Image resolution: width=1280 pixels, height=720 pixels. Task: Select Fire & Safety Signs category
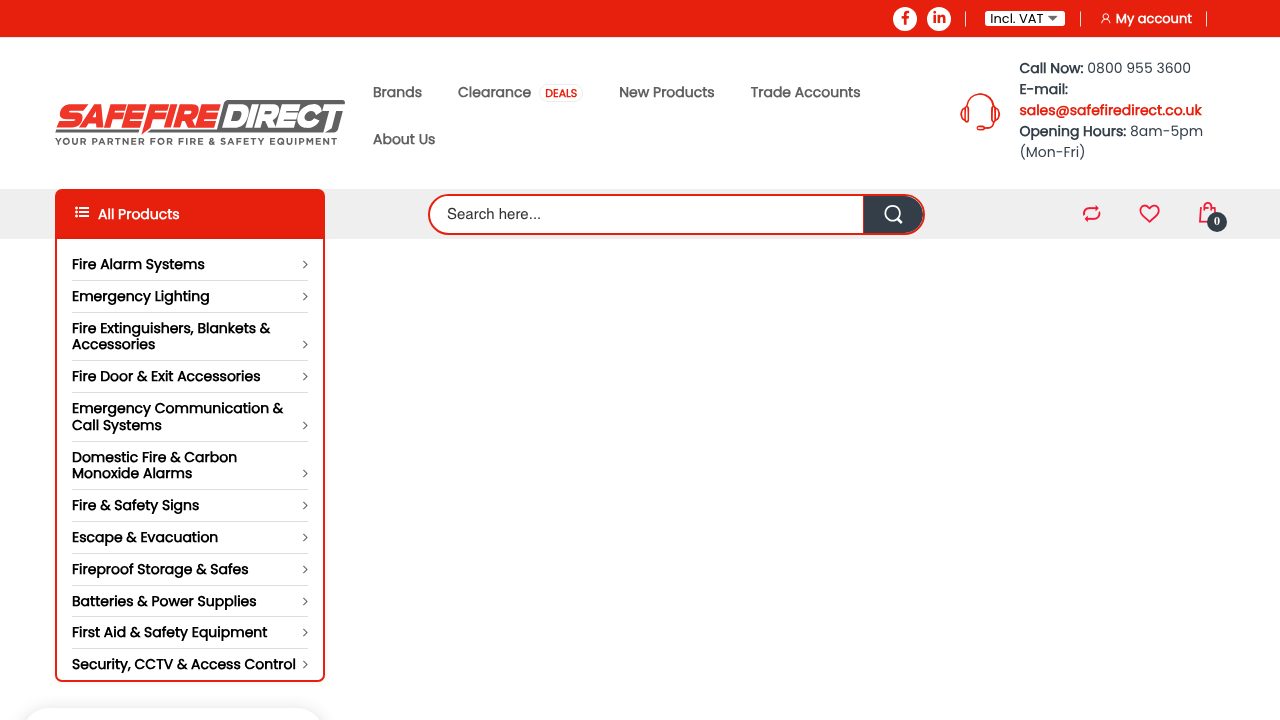[x=136, y=505]
